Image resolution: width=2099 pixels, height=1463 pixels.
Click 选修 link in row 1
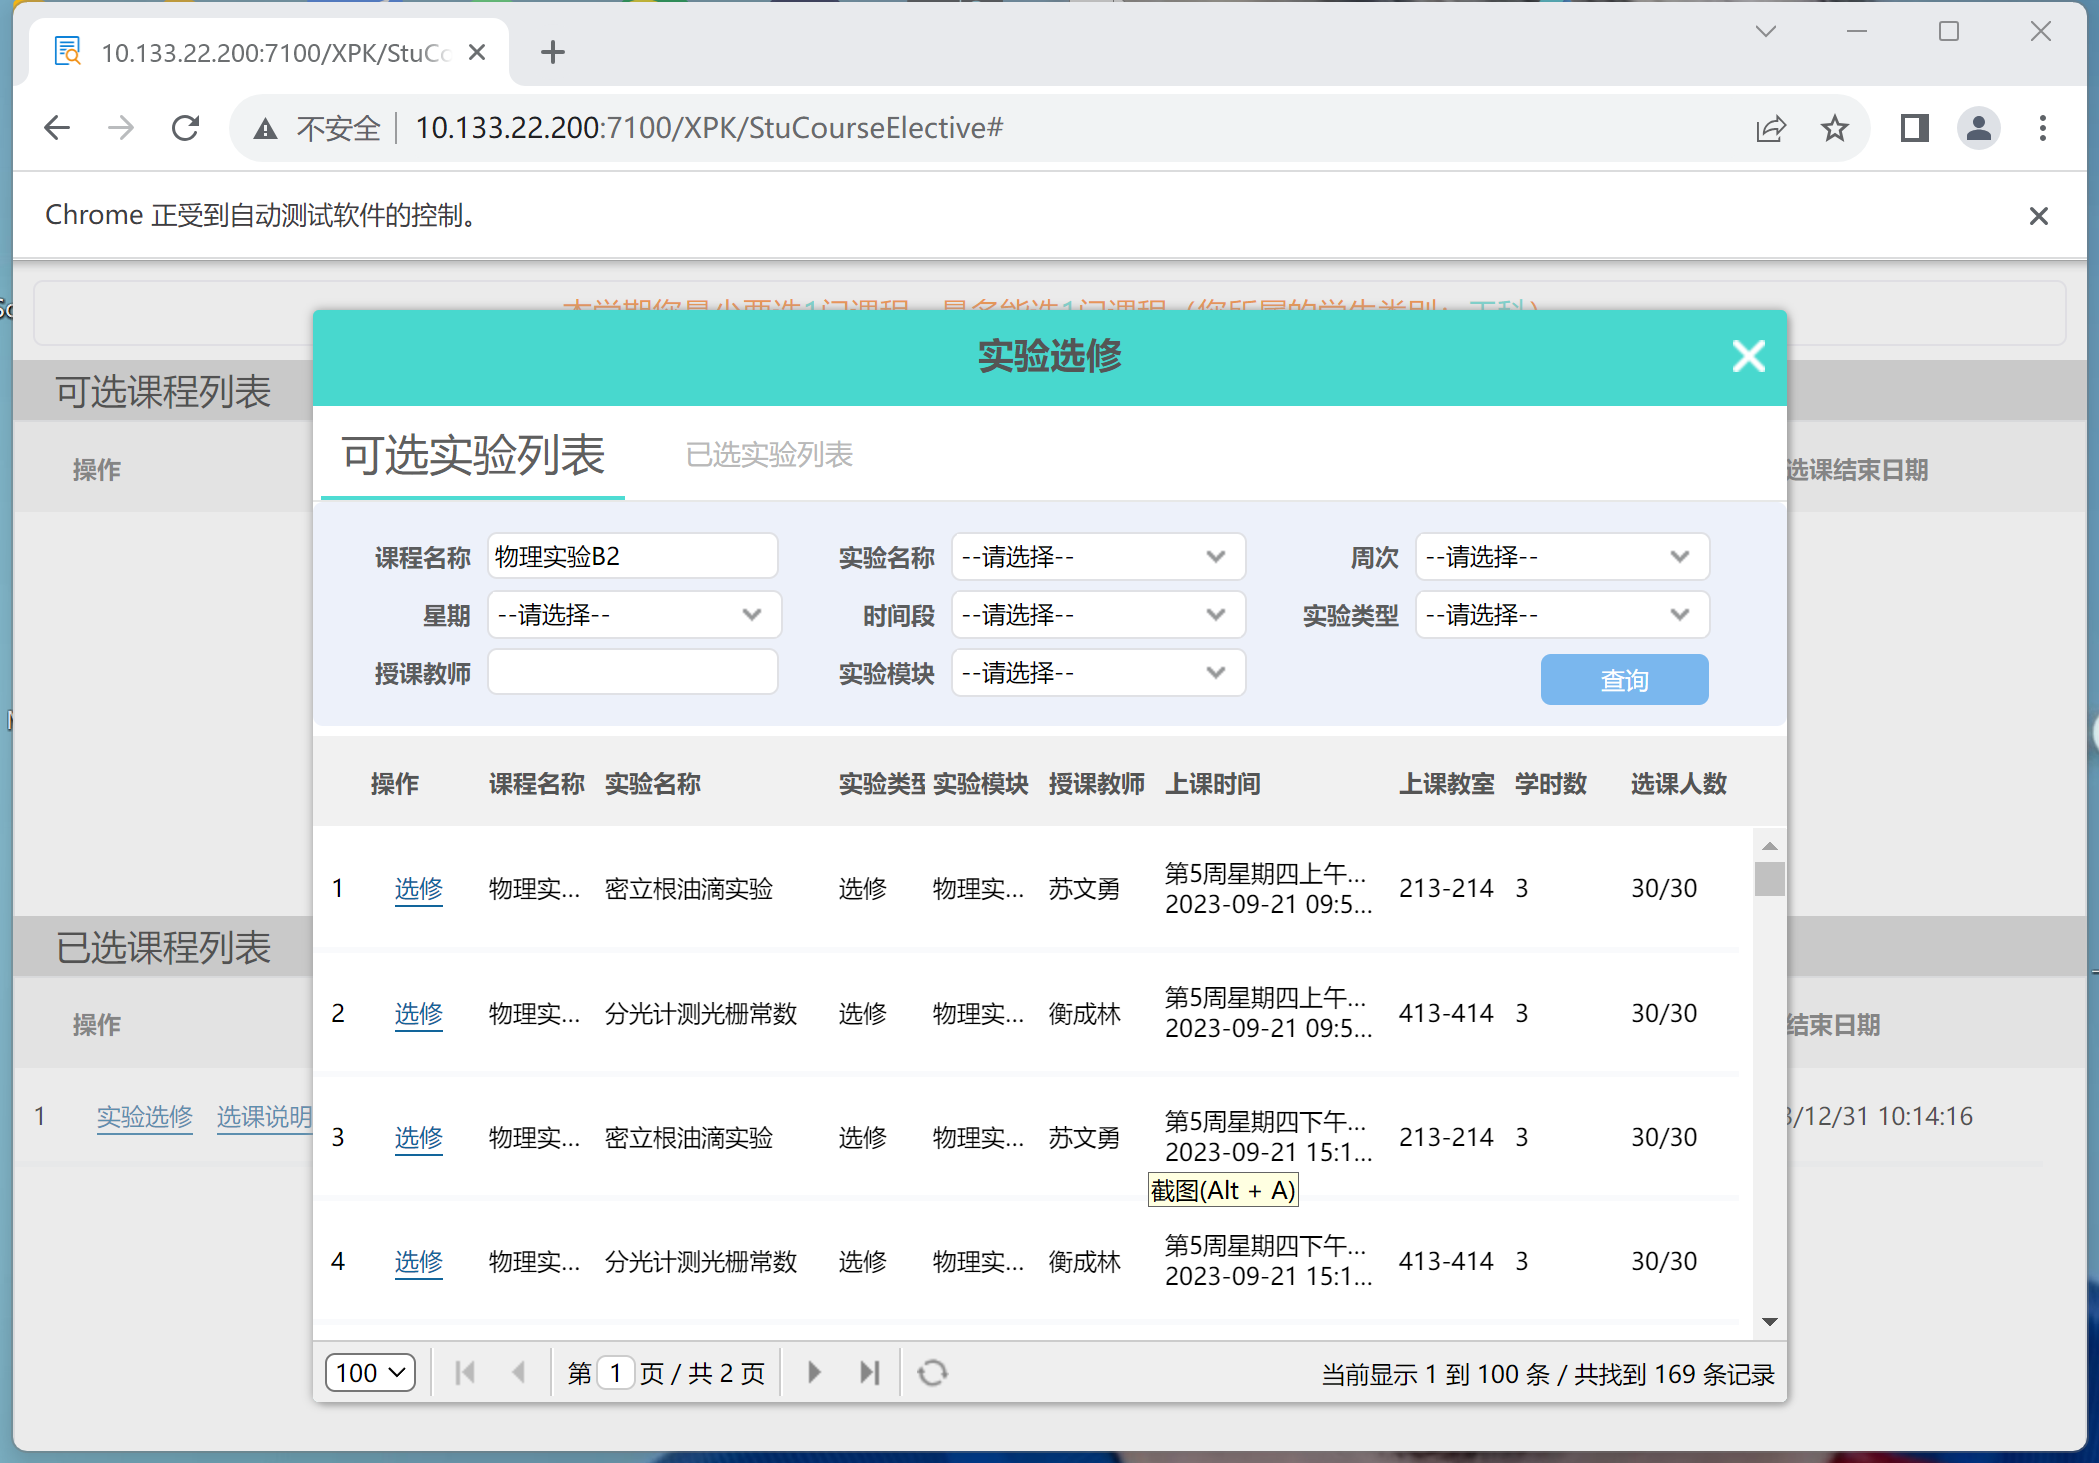[418, 888]
